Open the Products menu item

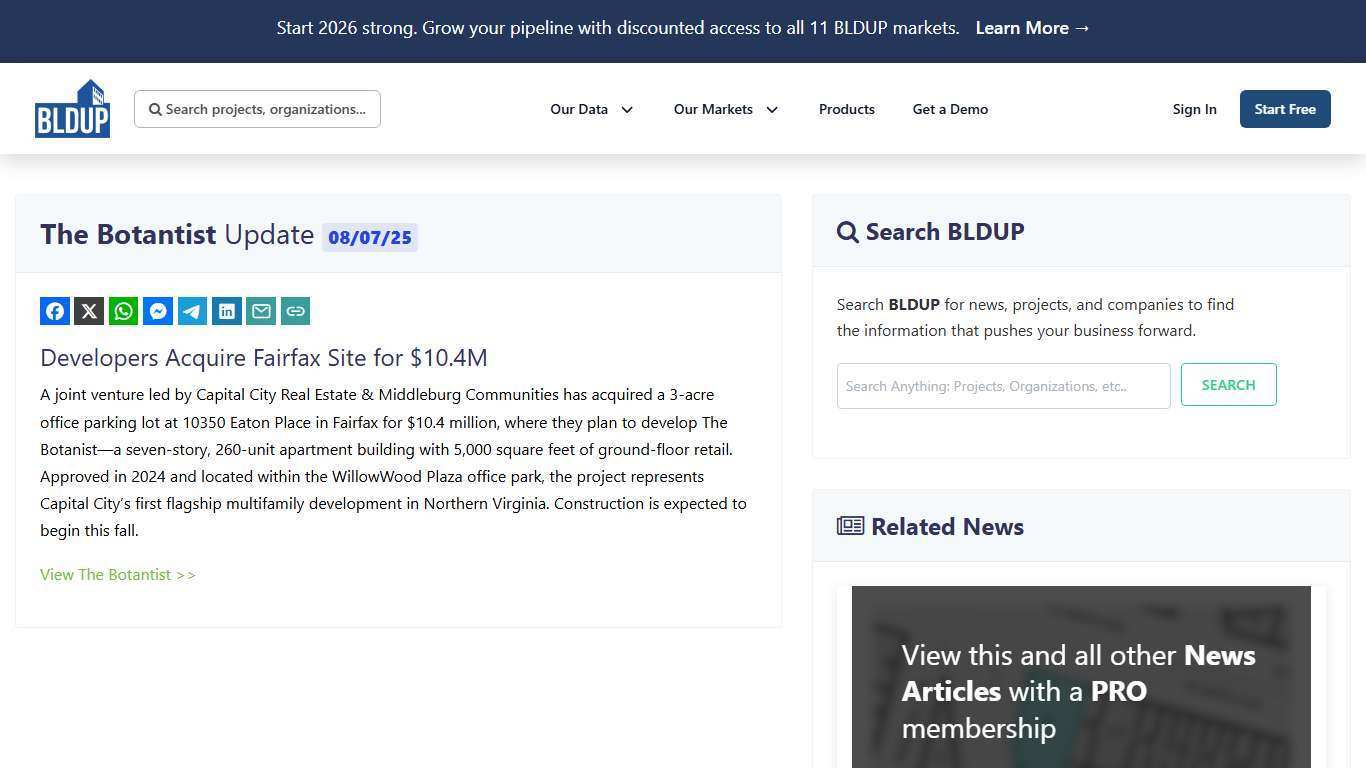pyautogui.click(x=846, y=109)
